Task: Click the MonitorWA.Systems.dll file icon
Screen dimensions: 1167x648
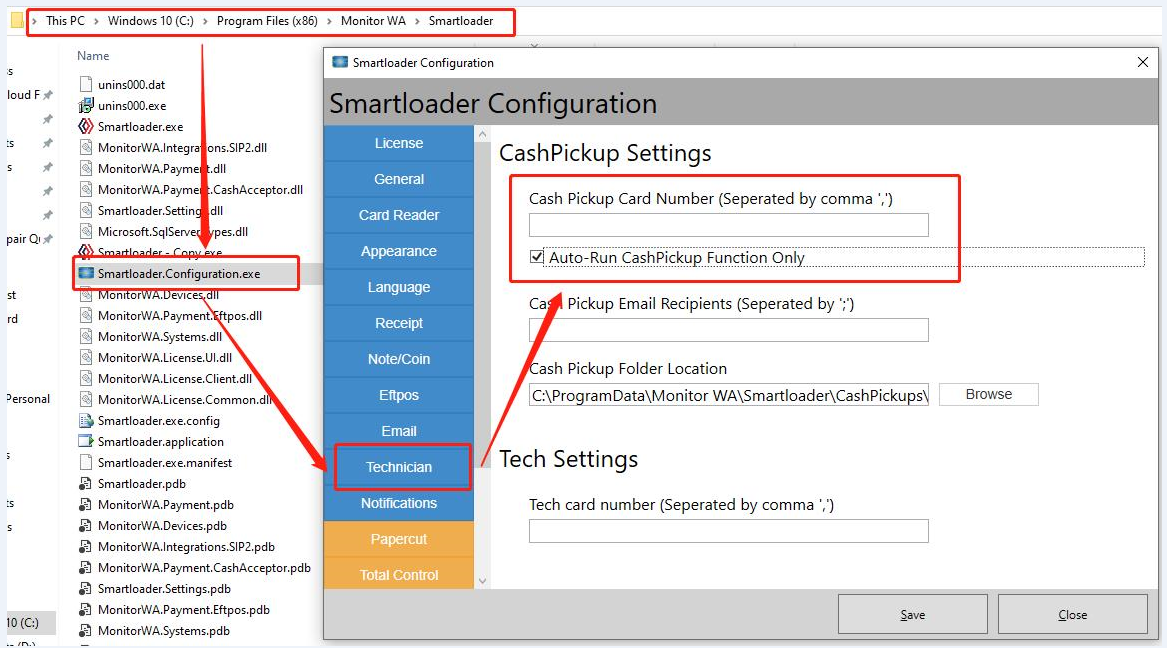Action: (86, 336)
